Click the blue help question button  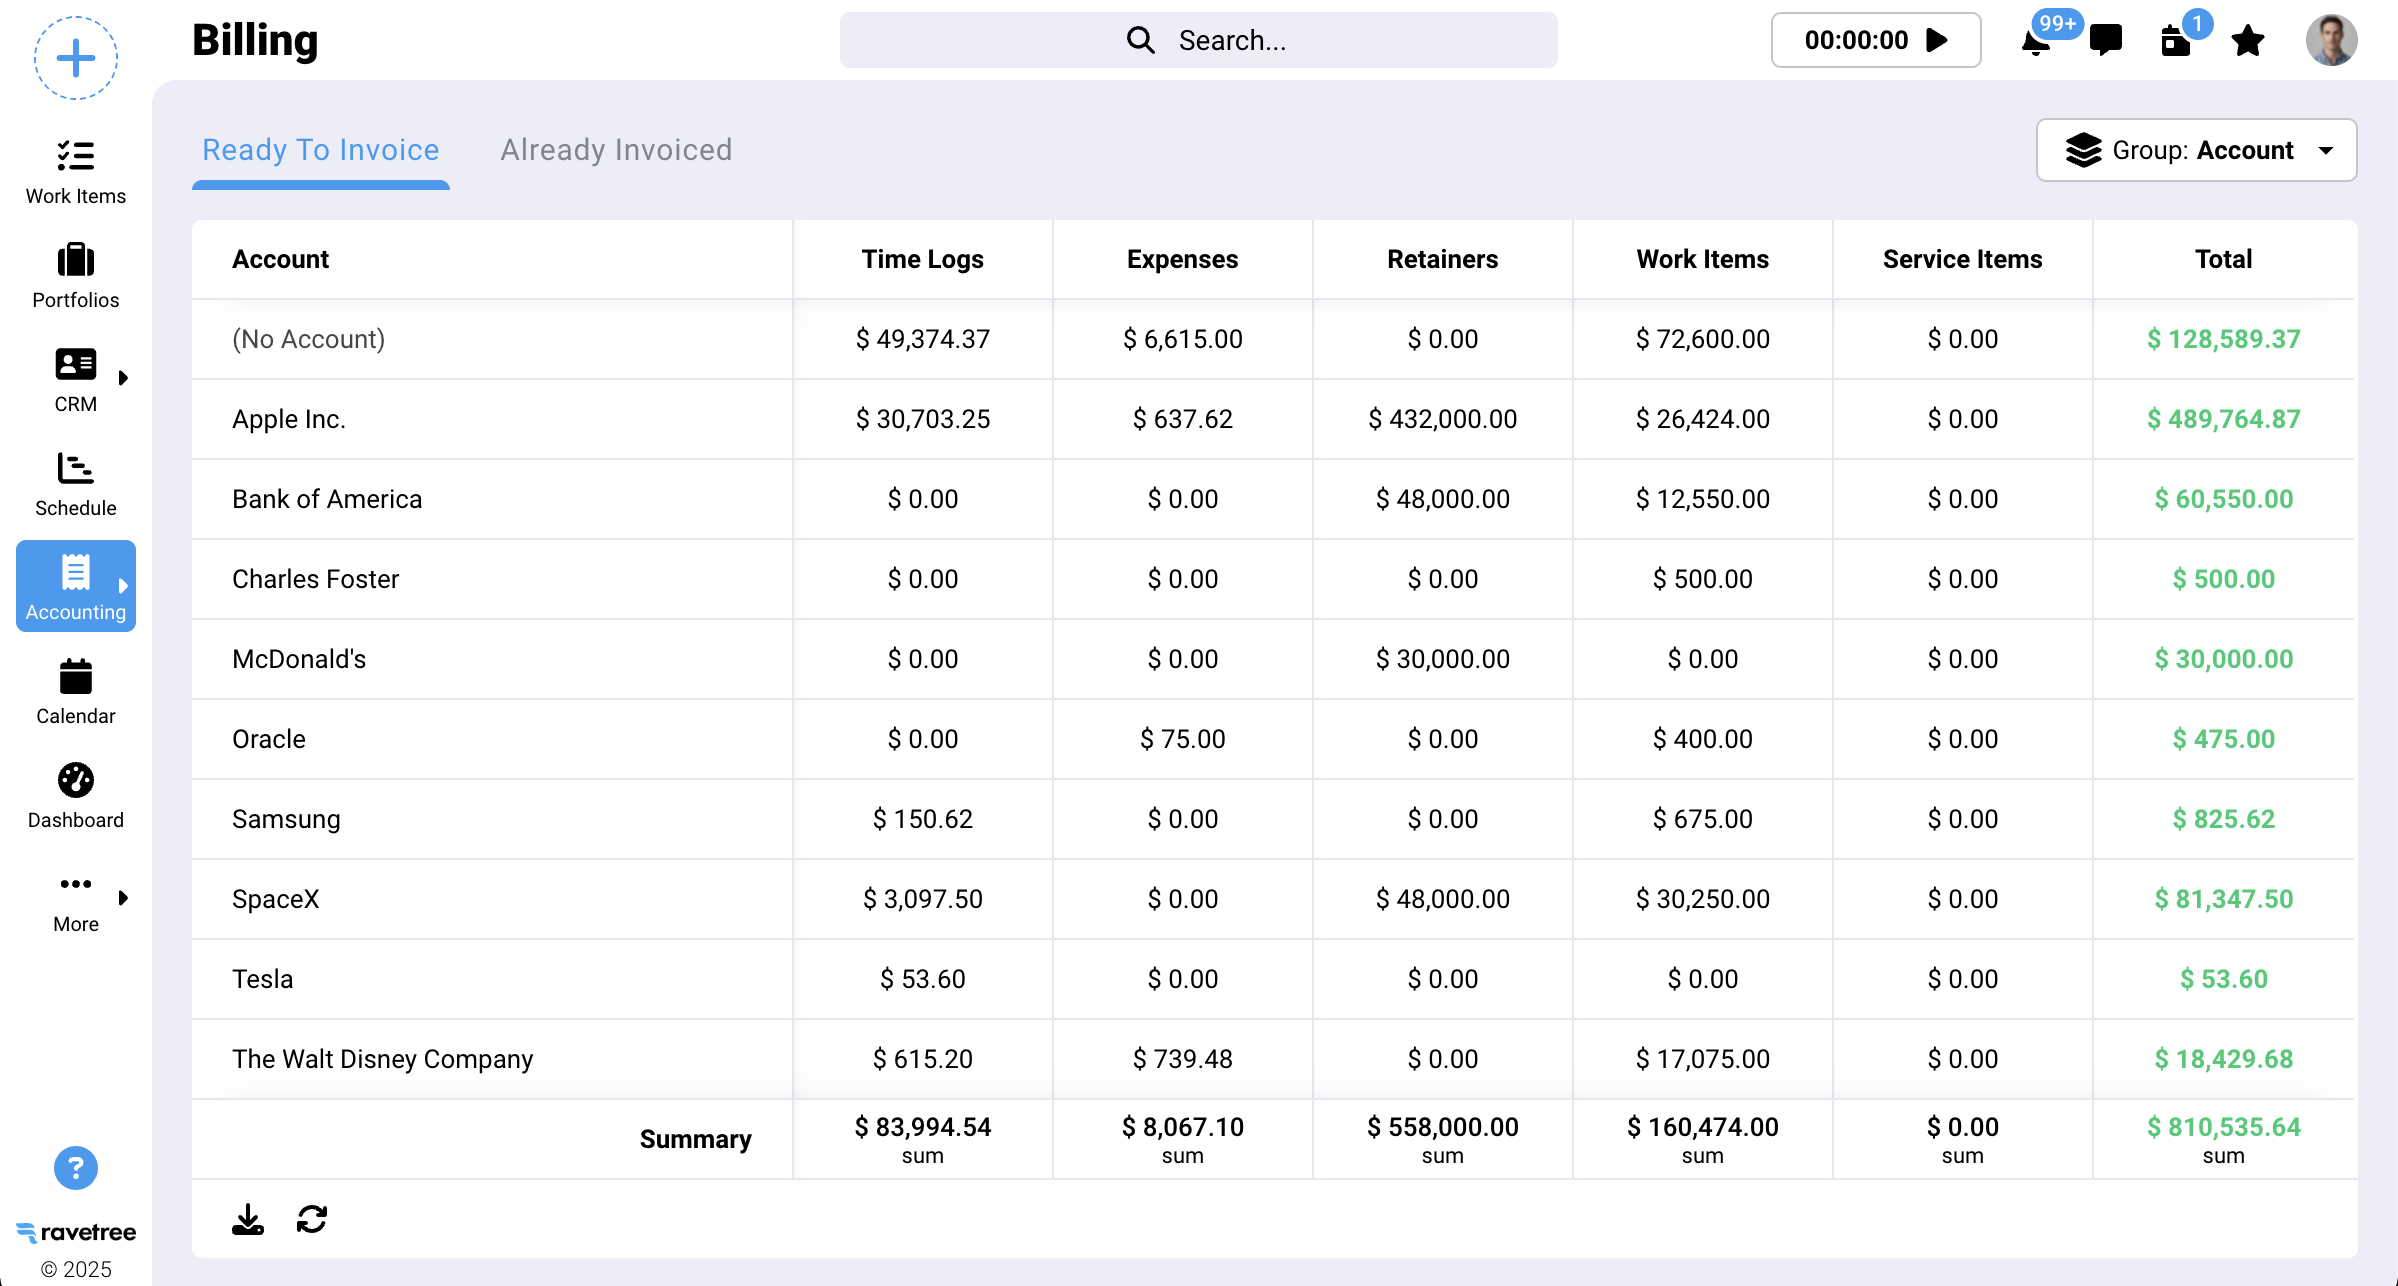[x=76, y=1168]
